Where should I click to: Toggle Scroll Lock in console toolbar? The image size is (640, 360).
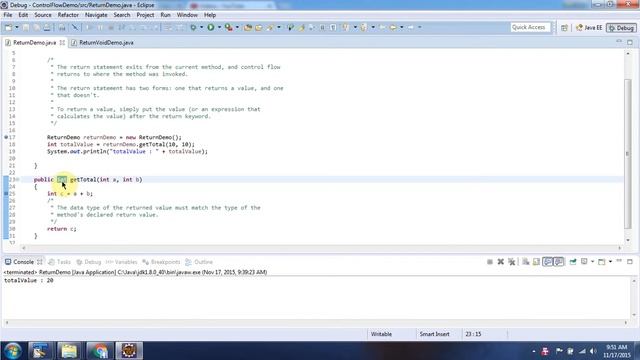pos(536,262)
